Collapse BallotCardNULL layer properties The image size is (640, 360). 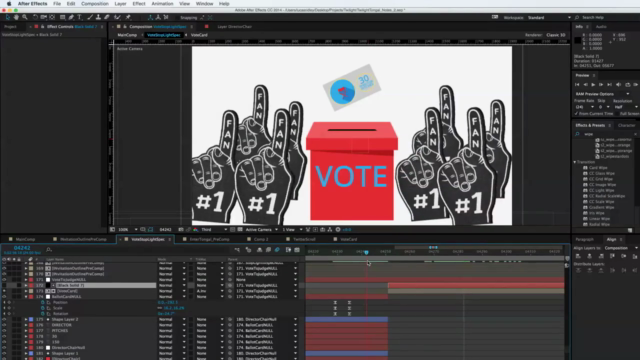pyautogui.click(x=26, y=297)
